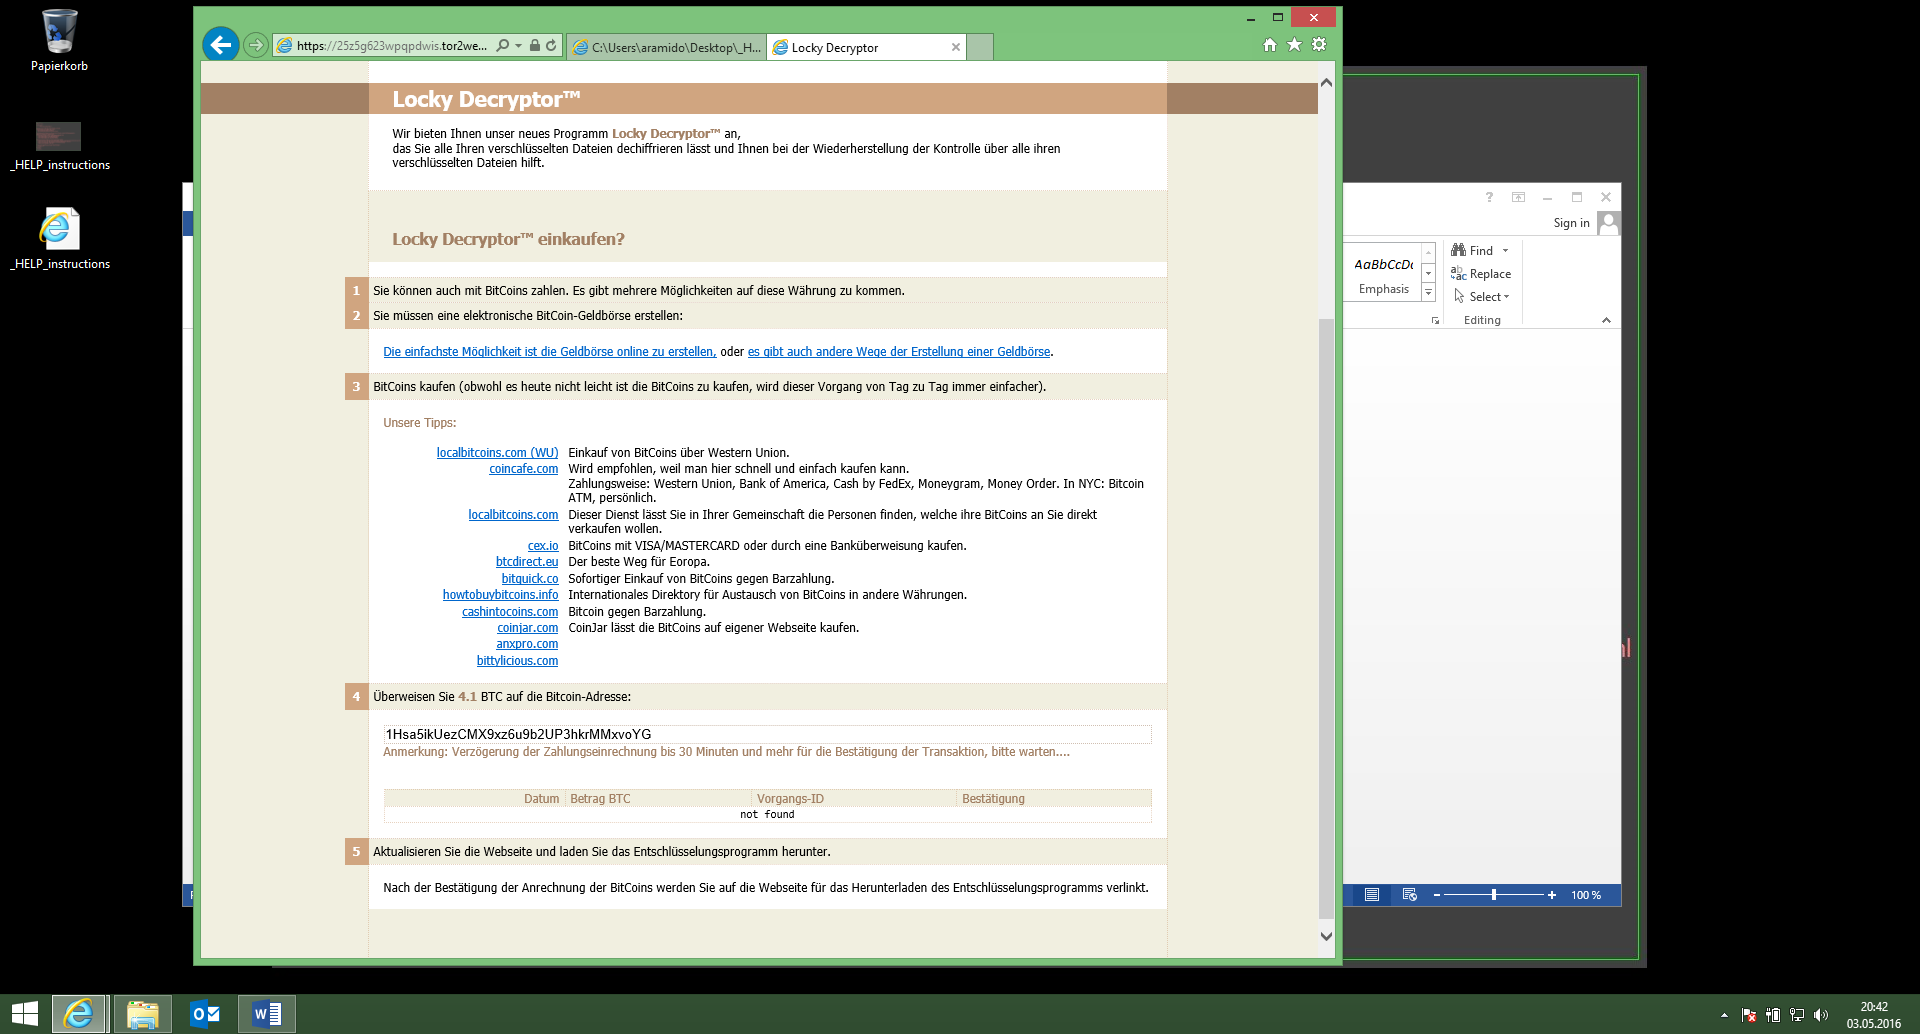The width and height of the screenshot is (1920, 1034).
Task: Select the Emphasis style in Word's gallery
Action: click(x=1383, y=275)
